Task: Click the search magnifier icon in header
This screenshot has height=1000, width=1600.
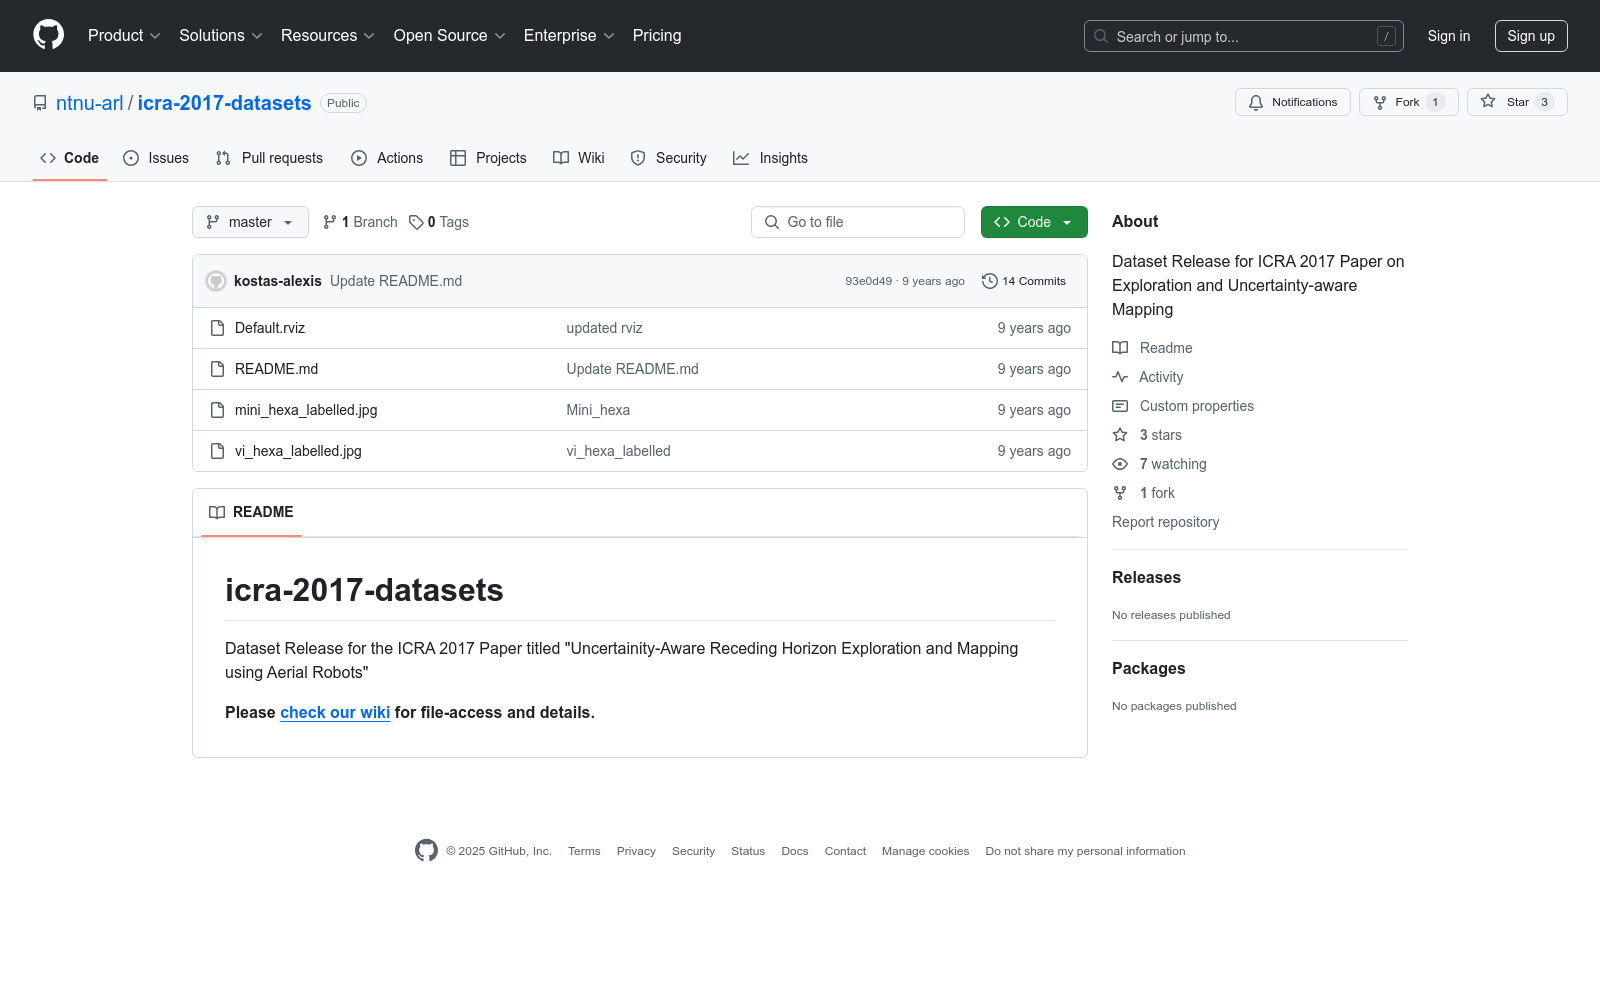Action: click(x=1101, y=36)
